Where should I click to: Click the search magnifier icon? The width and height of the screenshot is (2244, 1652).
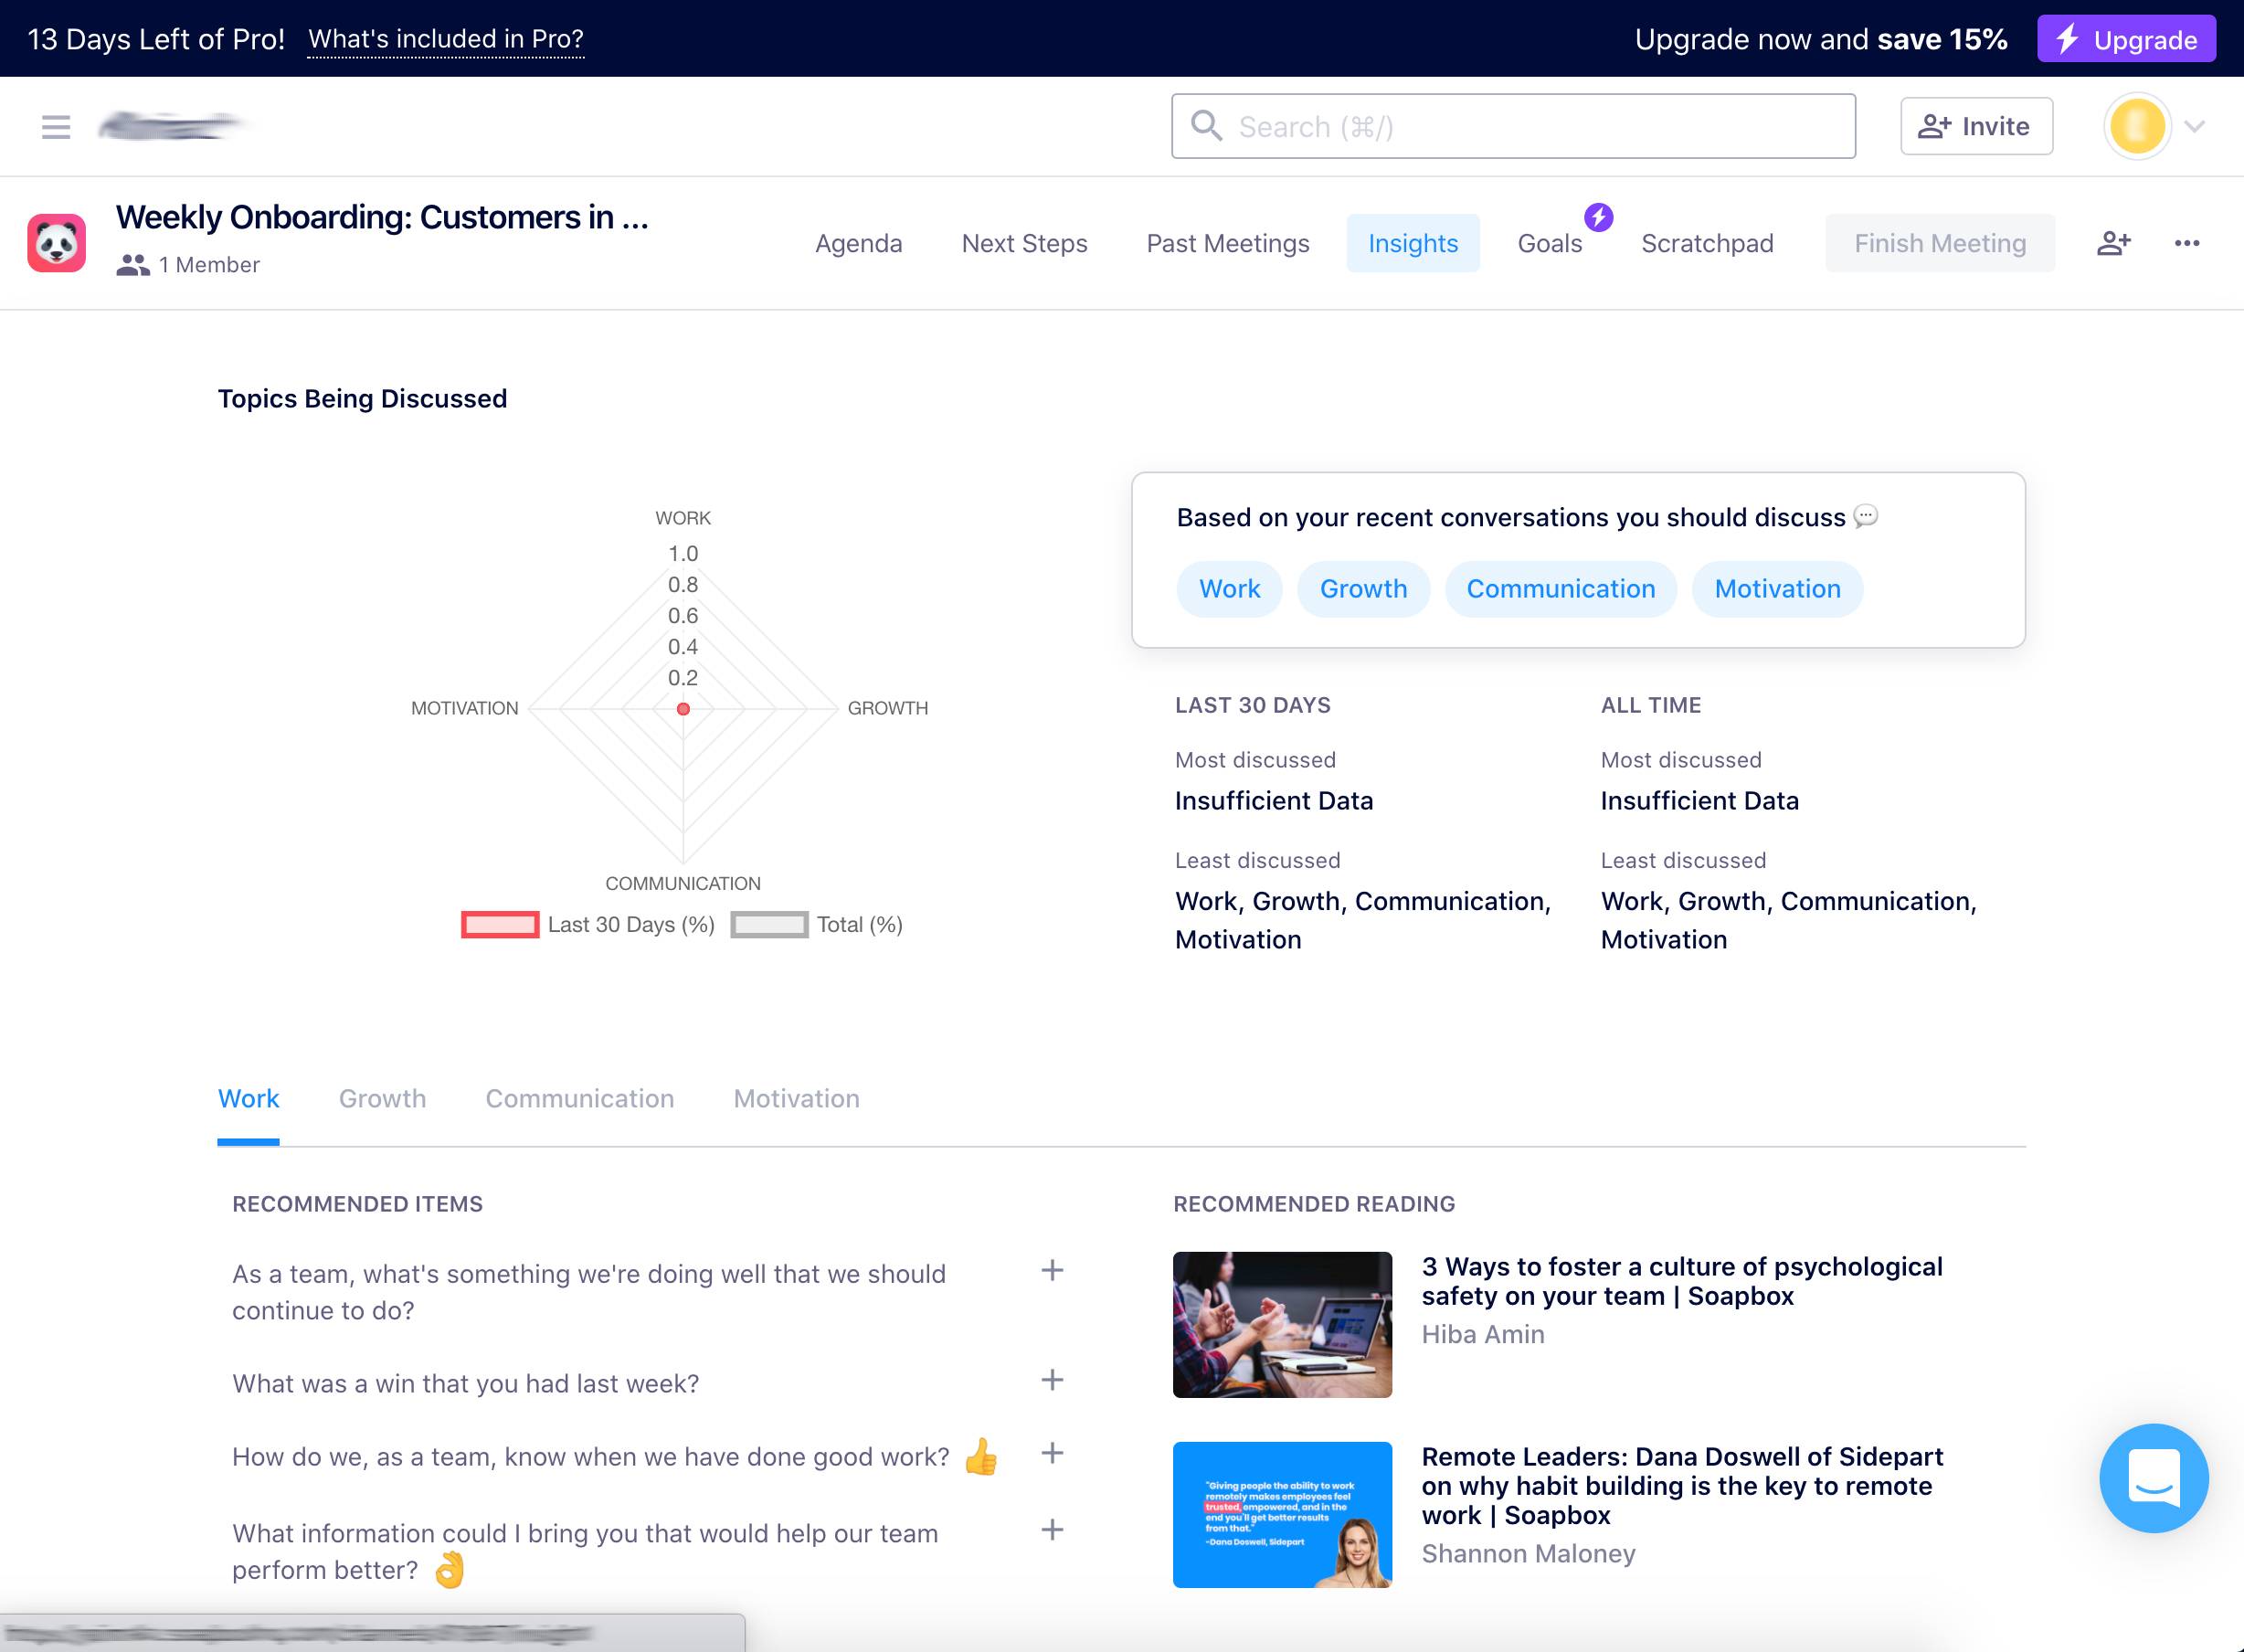point(1207,126)
